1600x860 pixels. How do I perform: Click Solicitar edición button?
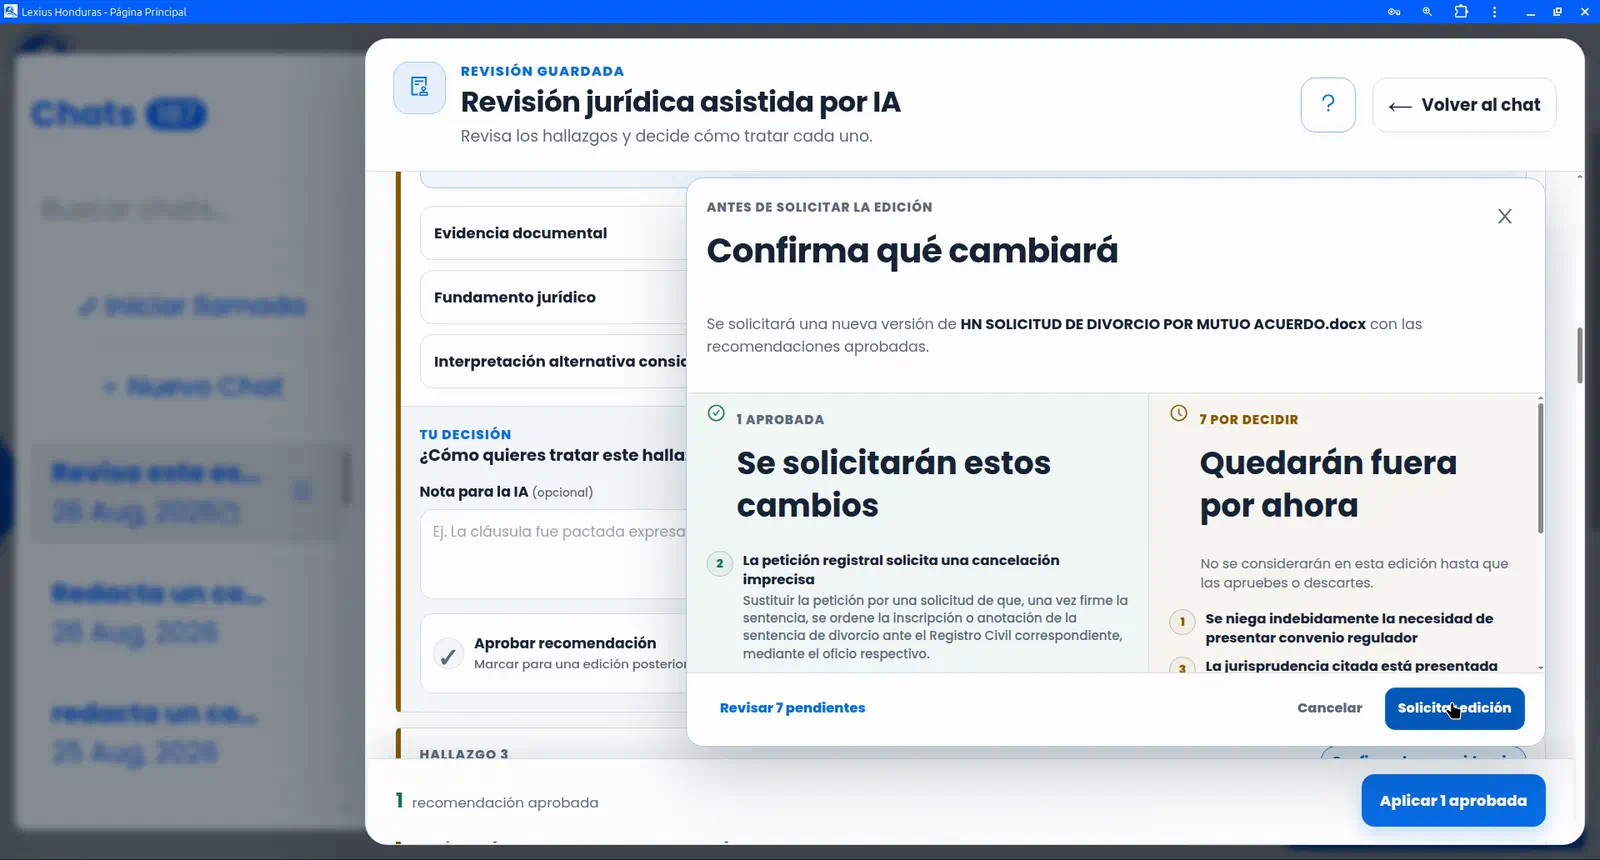(x=1454, y=708)
